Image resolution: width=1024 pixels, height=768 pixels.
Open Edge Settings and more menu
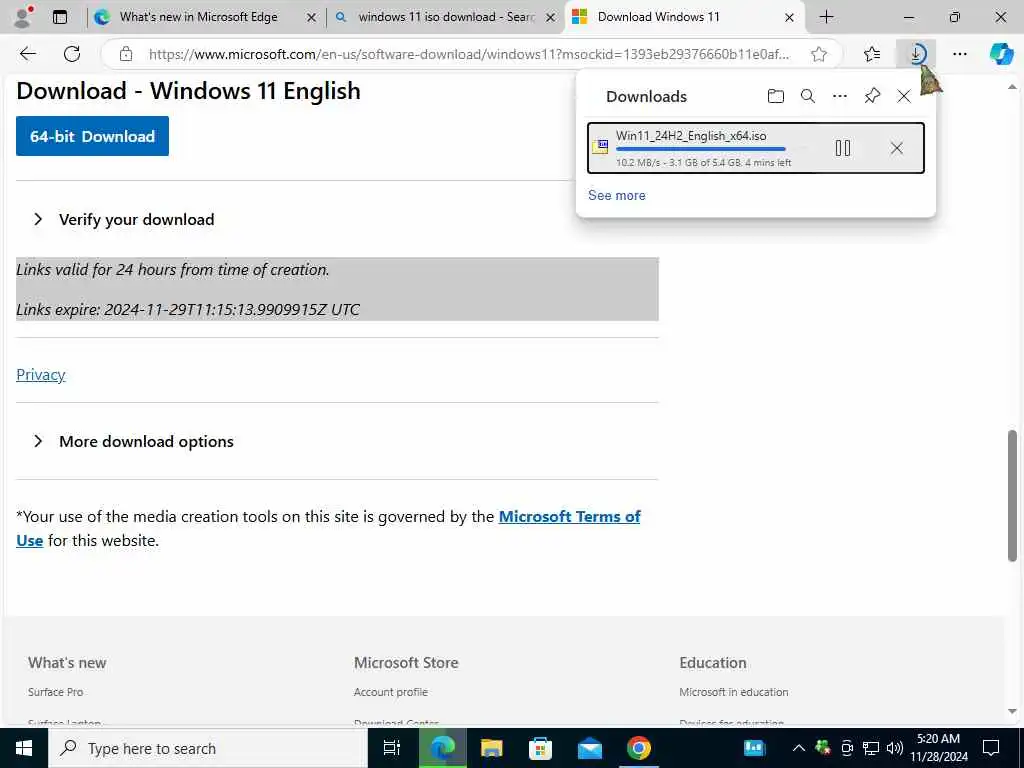point(960,54)
